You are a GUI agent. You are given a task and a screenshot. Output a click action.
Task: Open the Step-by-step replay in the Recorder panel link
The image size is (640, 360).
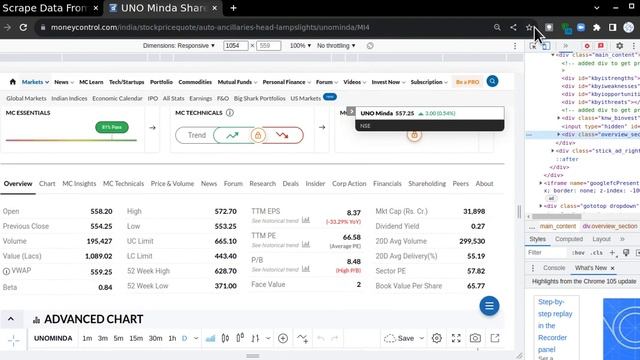[x=555, y=325]
